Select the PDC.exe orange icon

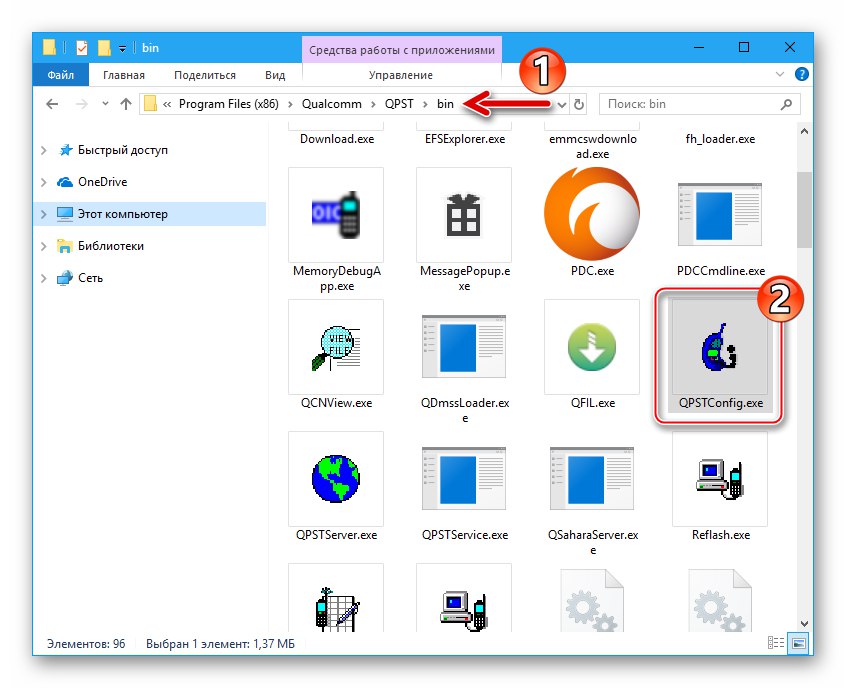click(592, 214)
